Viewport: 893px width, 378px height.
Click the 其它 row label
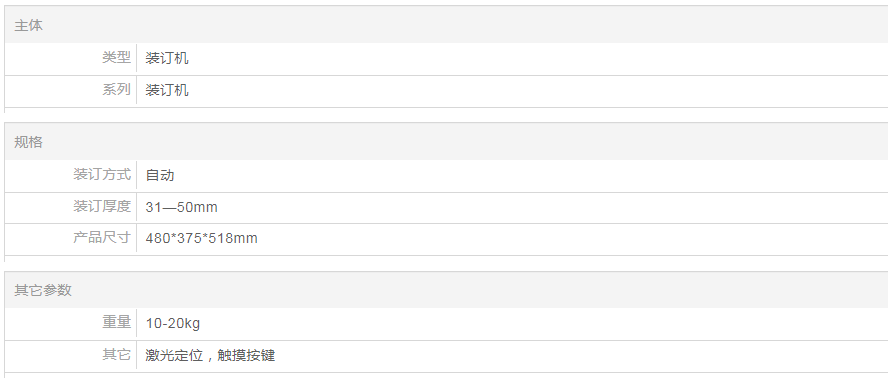(x=116, y=355)
